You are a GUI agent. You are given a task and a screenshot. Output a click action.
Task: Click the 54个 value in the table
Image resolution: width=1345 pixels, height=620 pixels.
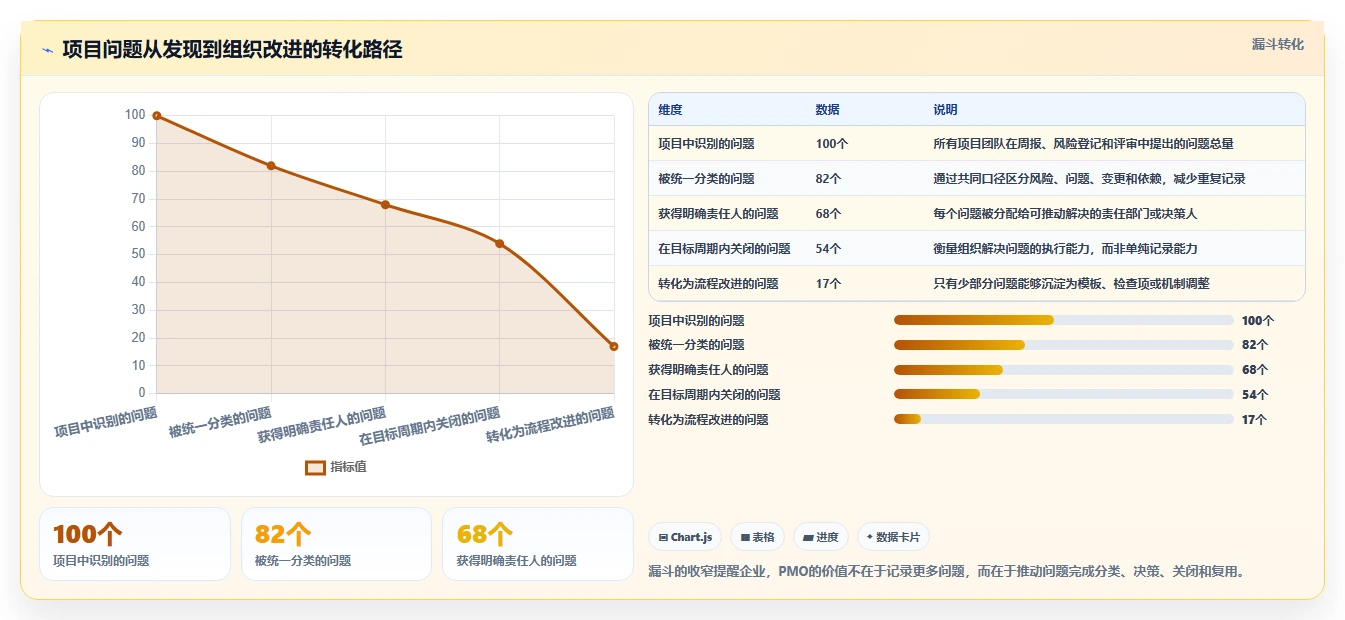click(x=829, y=249)
